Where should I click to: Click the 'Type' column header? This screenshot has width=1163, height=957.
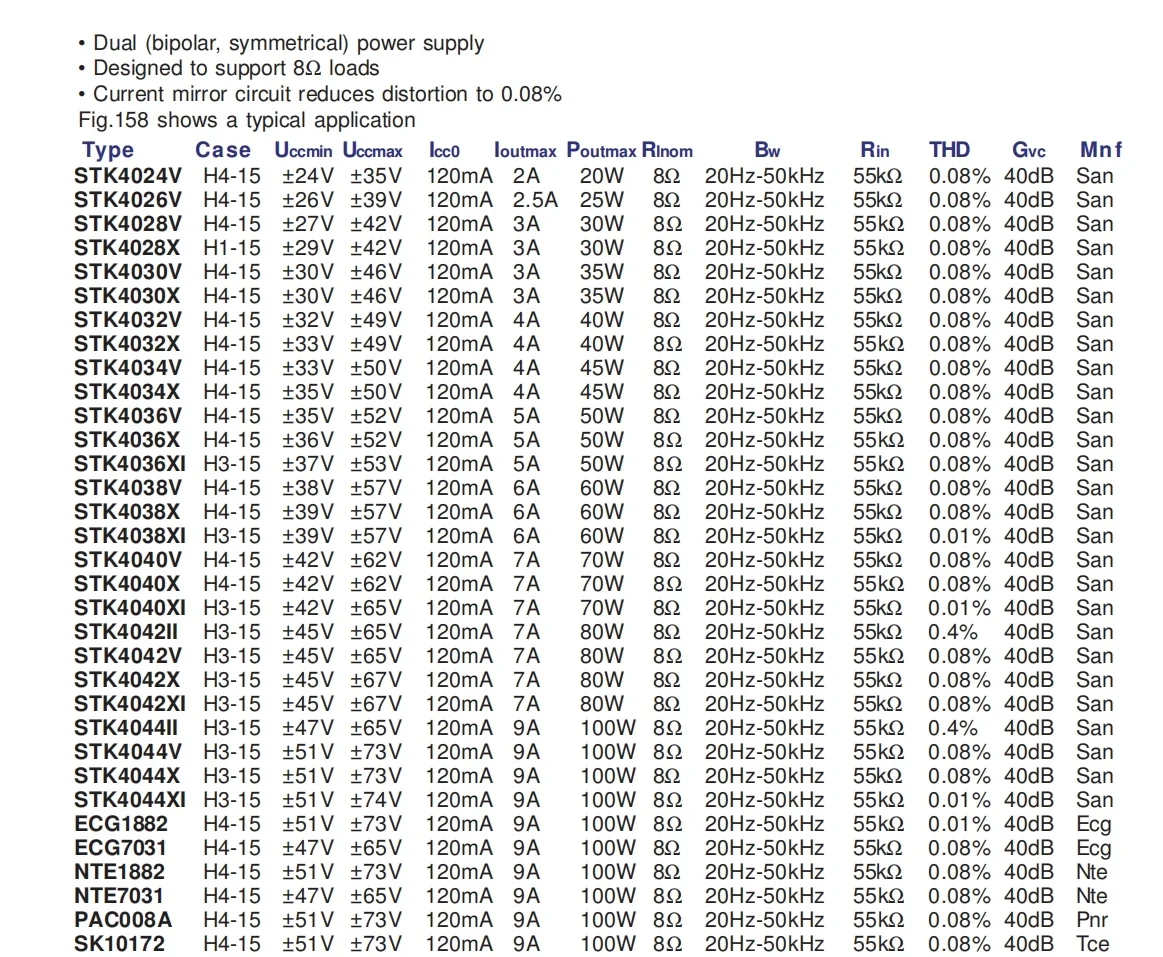click(x=108, y=150)
